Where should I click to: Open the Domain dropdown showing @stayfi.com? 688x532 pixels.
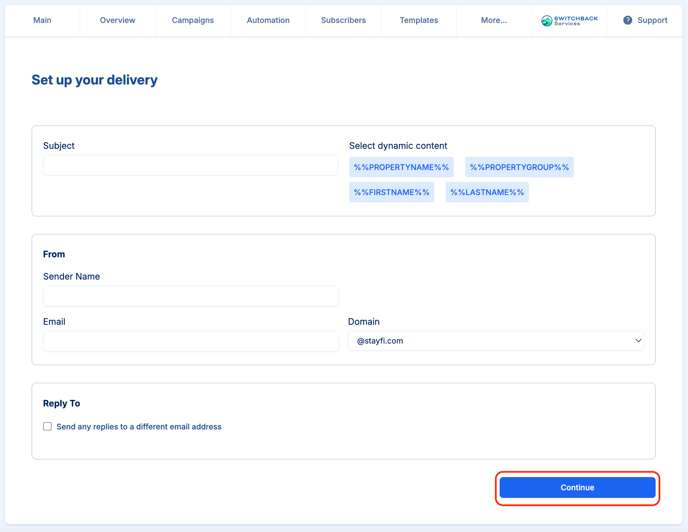[x=496, y=341]
